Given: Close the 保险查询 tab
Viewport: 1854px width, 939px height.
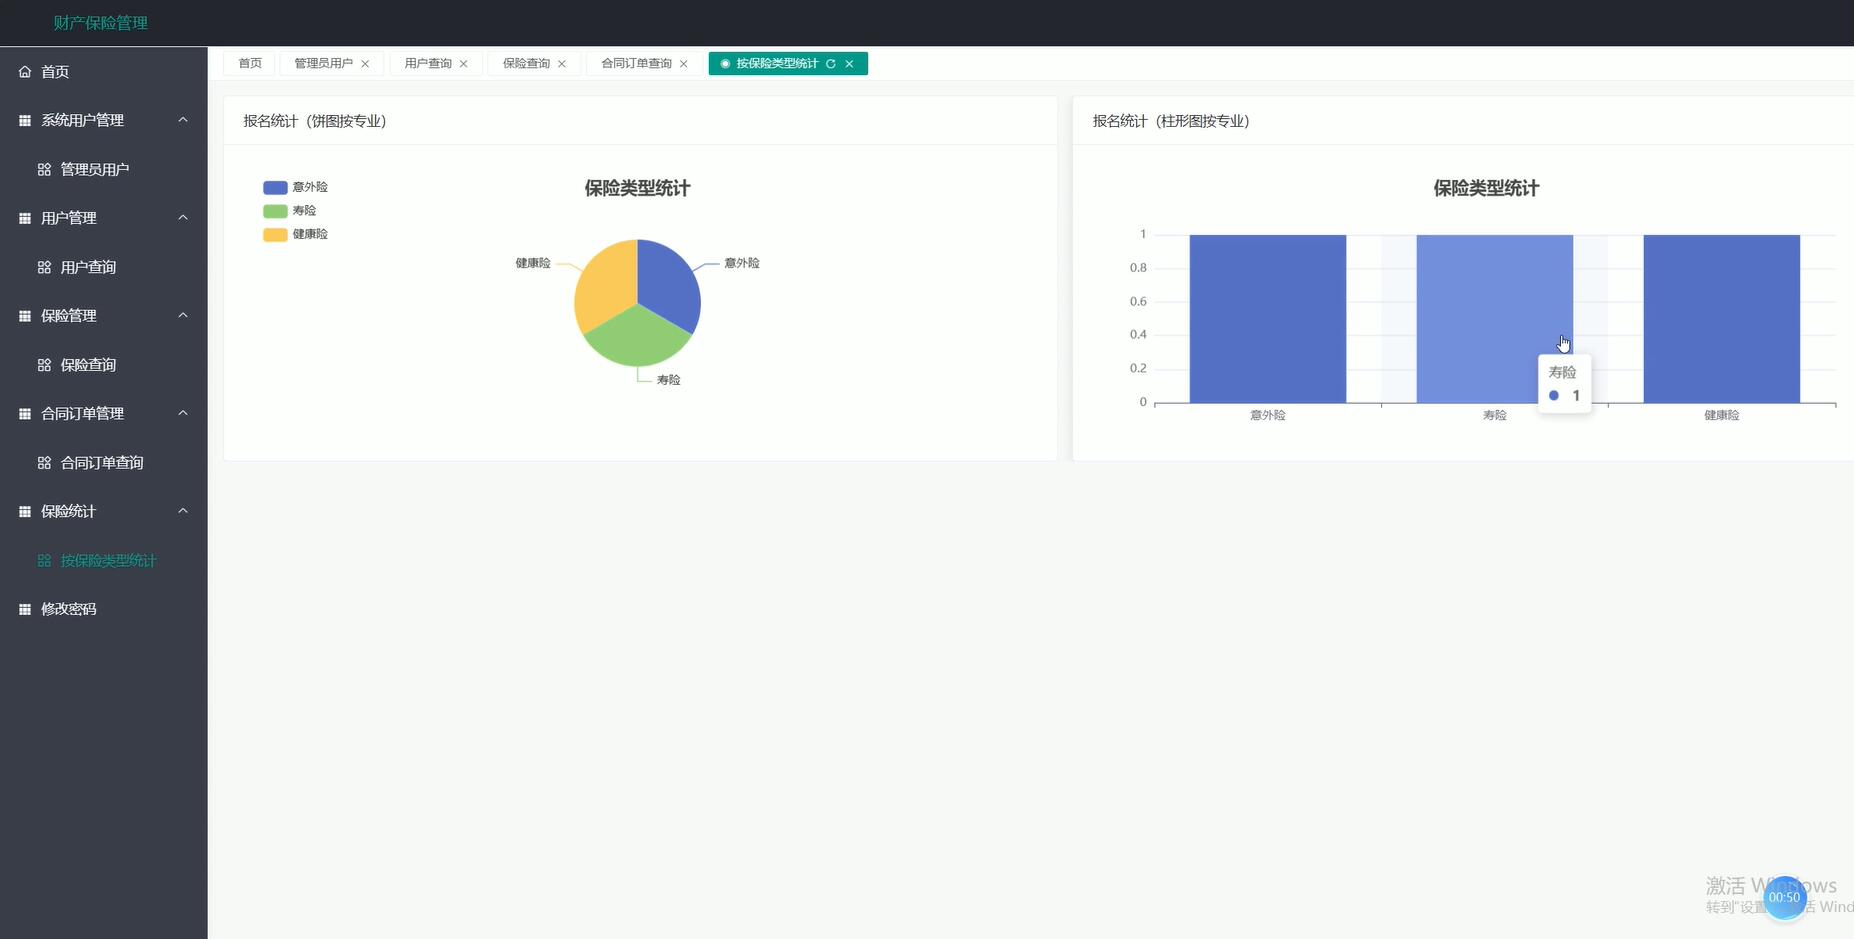Looking at the screenshot, I should click(561, 64).
